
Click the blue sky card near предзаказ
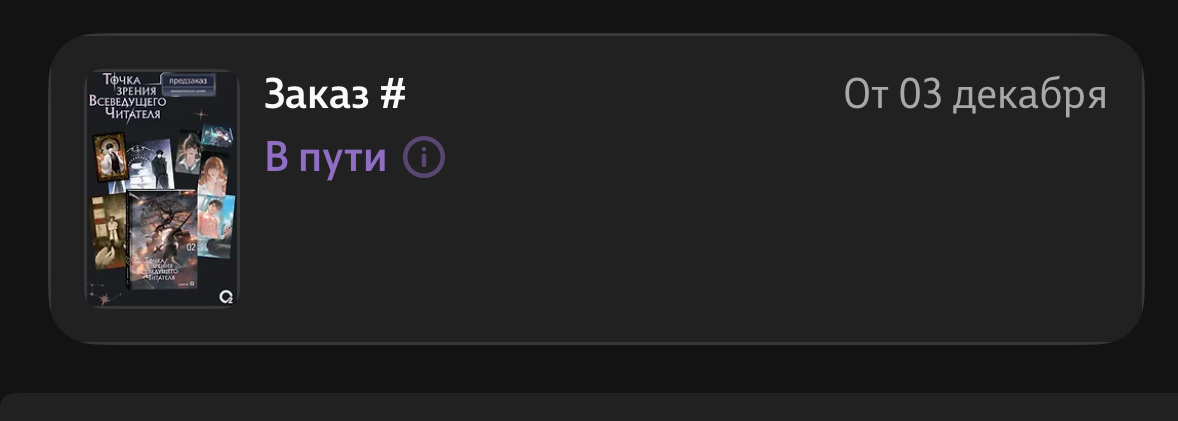click(217, 136)
